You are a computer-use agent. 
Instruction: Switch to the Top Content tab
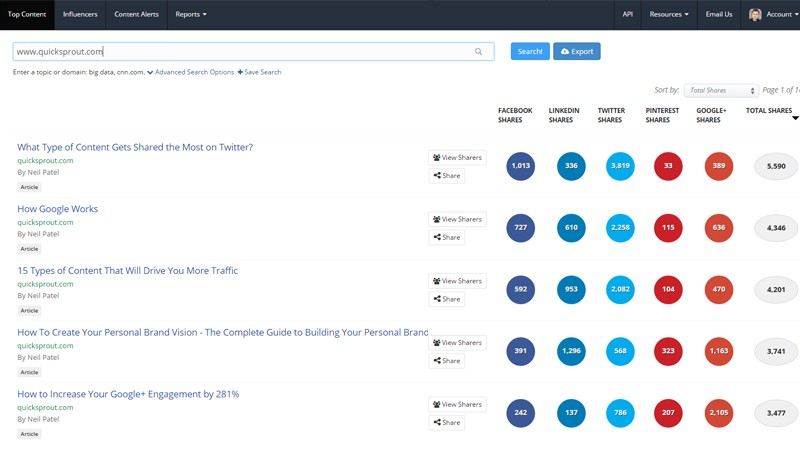pos(27,14)
